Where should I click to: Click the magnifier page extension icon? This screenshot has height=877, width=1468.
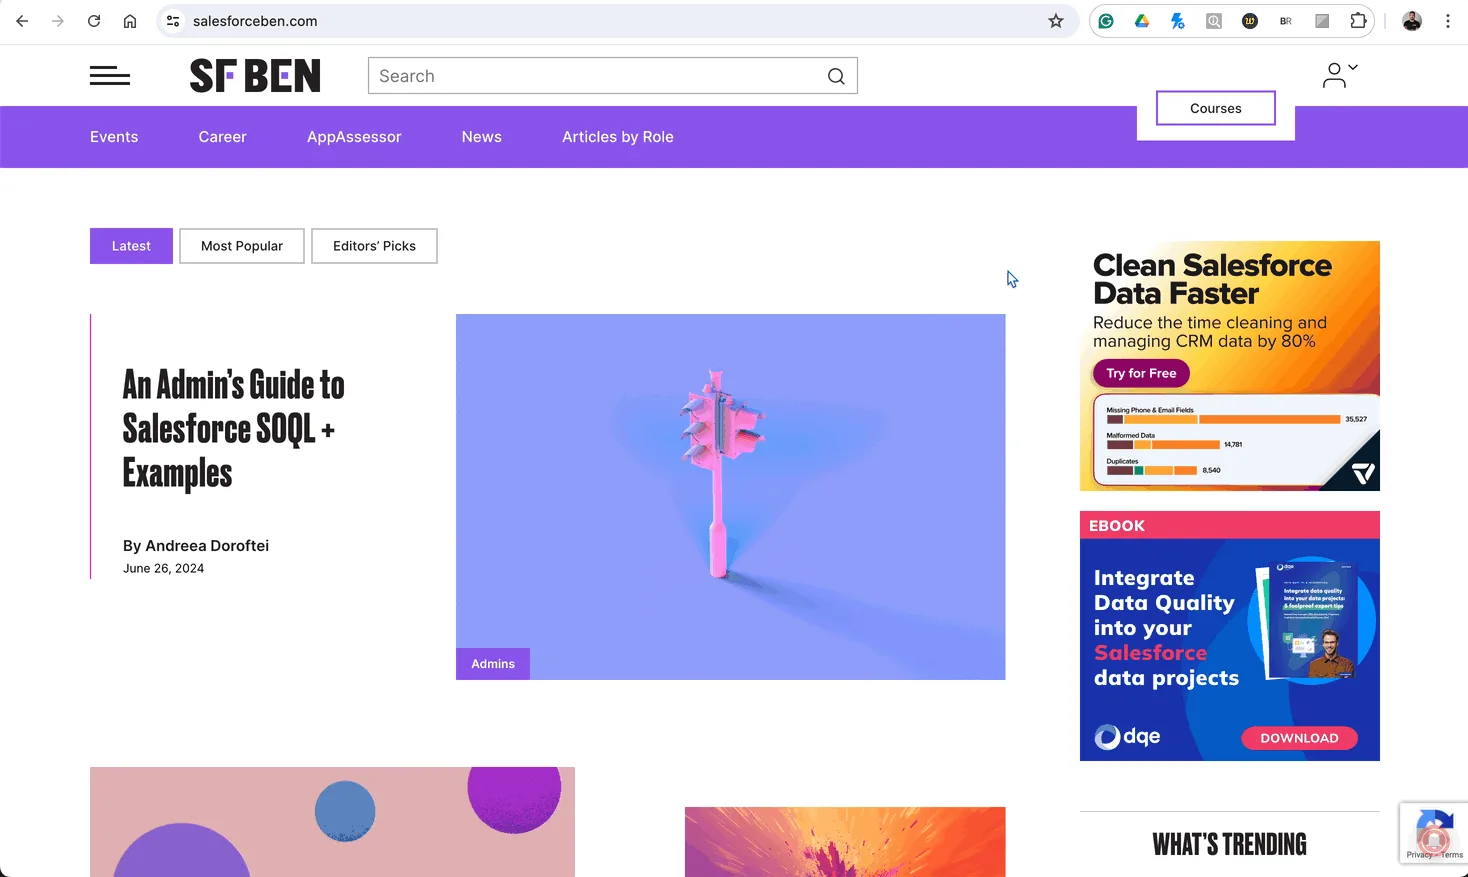(x=1214, y=21)
